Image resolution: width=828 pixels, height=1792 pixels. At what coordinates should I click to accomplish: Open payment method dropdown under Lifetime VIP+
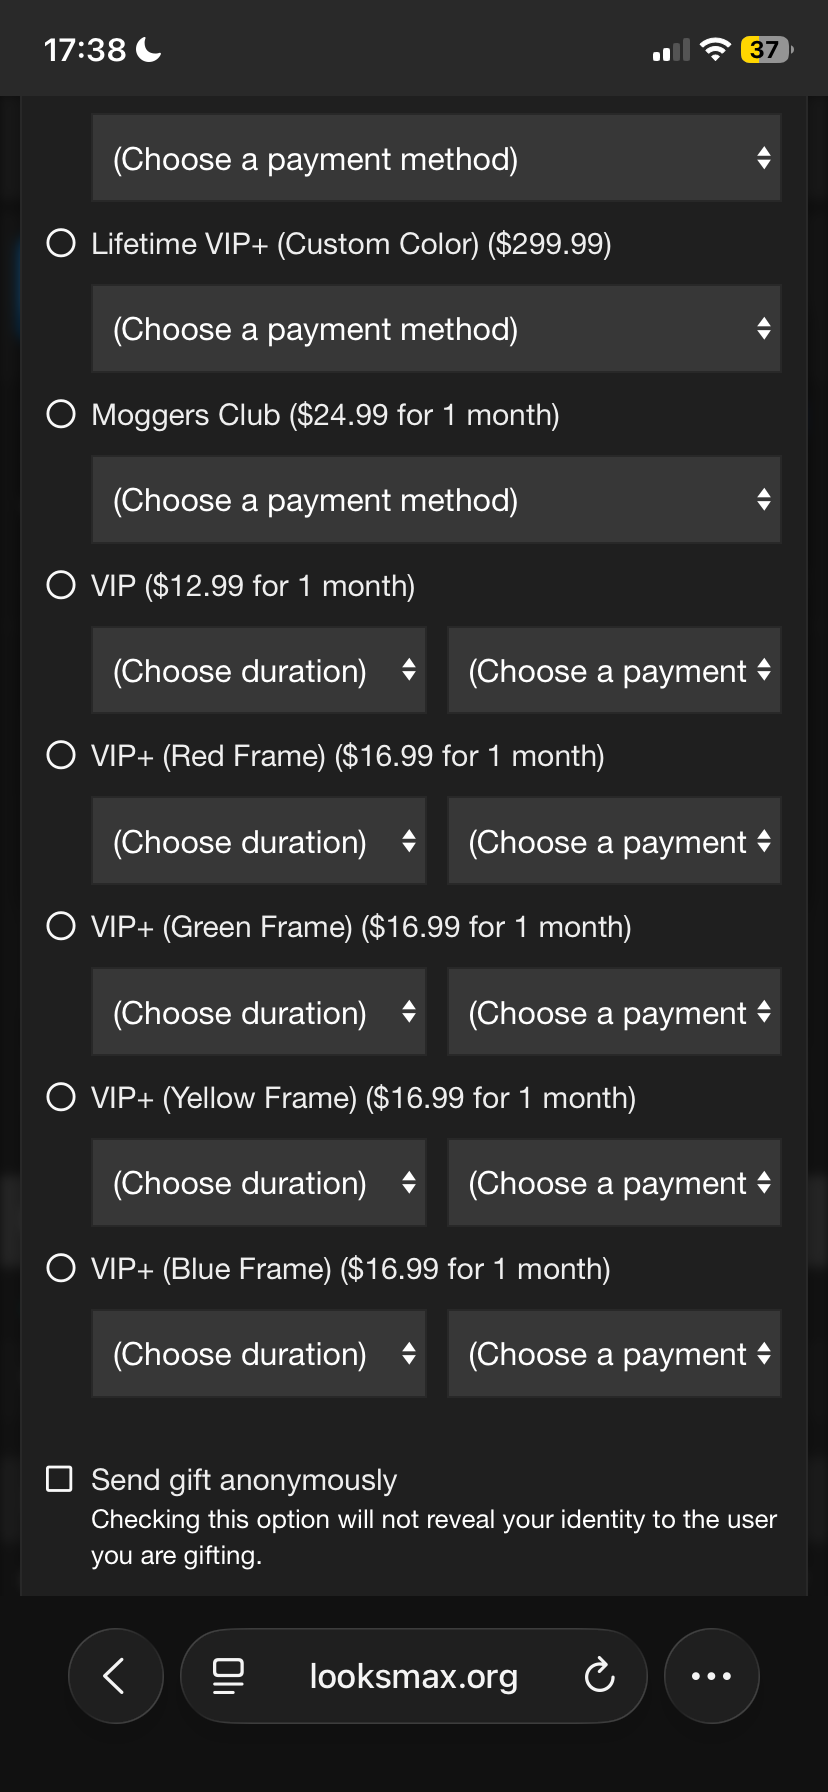436,329
